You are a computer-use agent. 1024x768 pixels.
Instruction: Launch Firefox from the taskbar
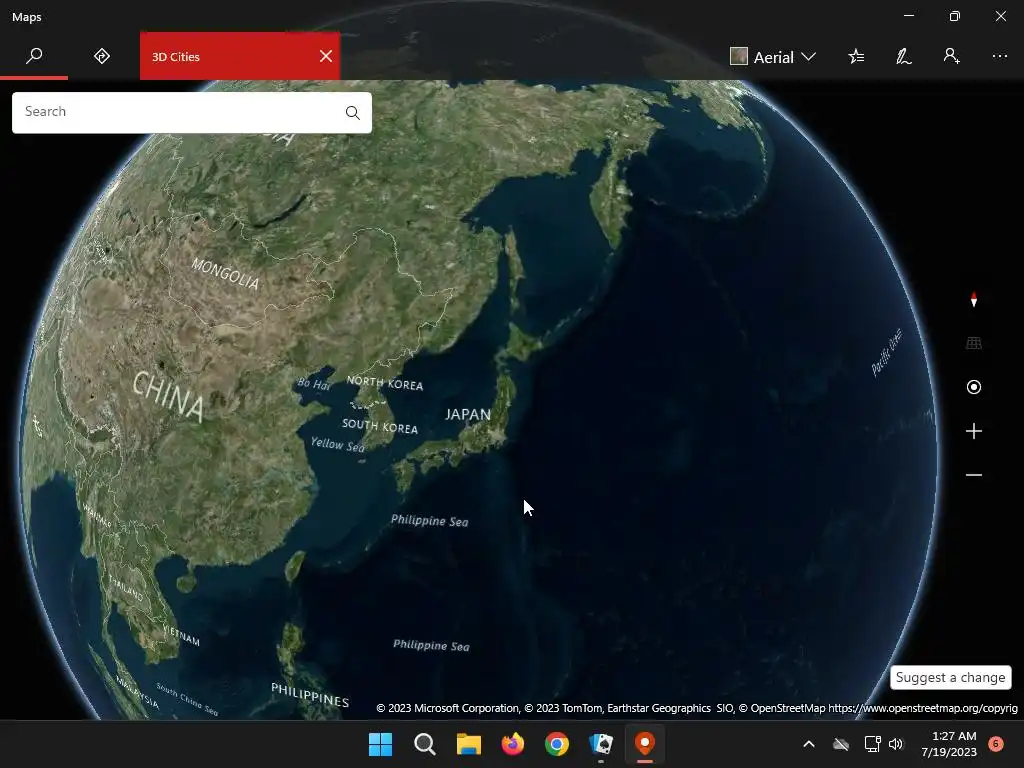tap(513, 744)
